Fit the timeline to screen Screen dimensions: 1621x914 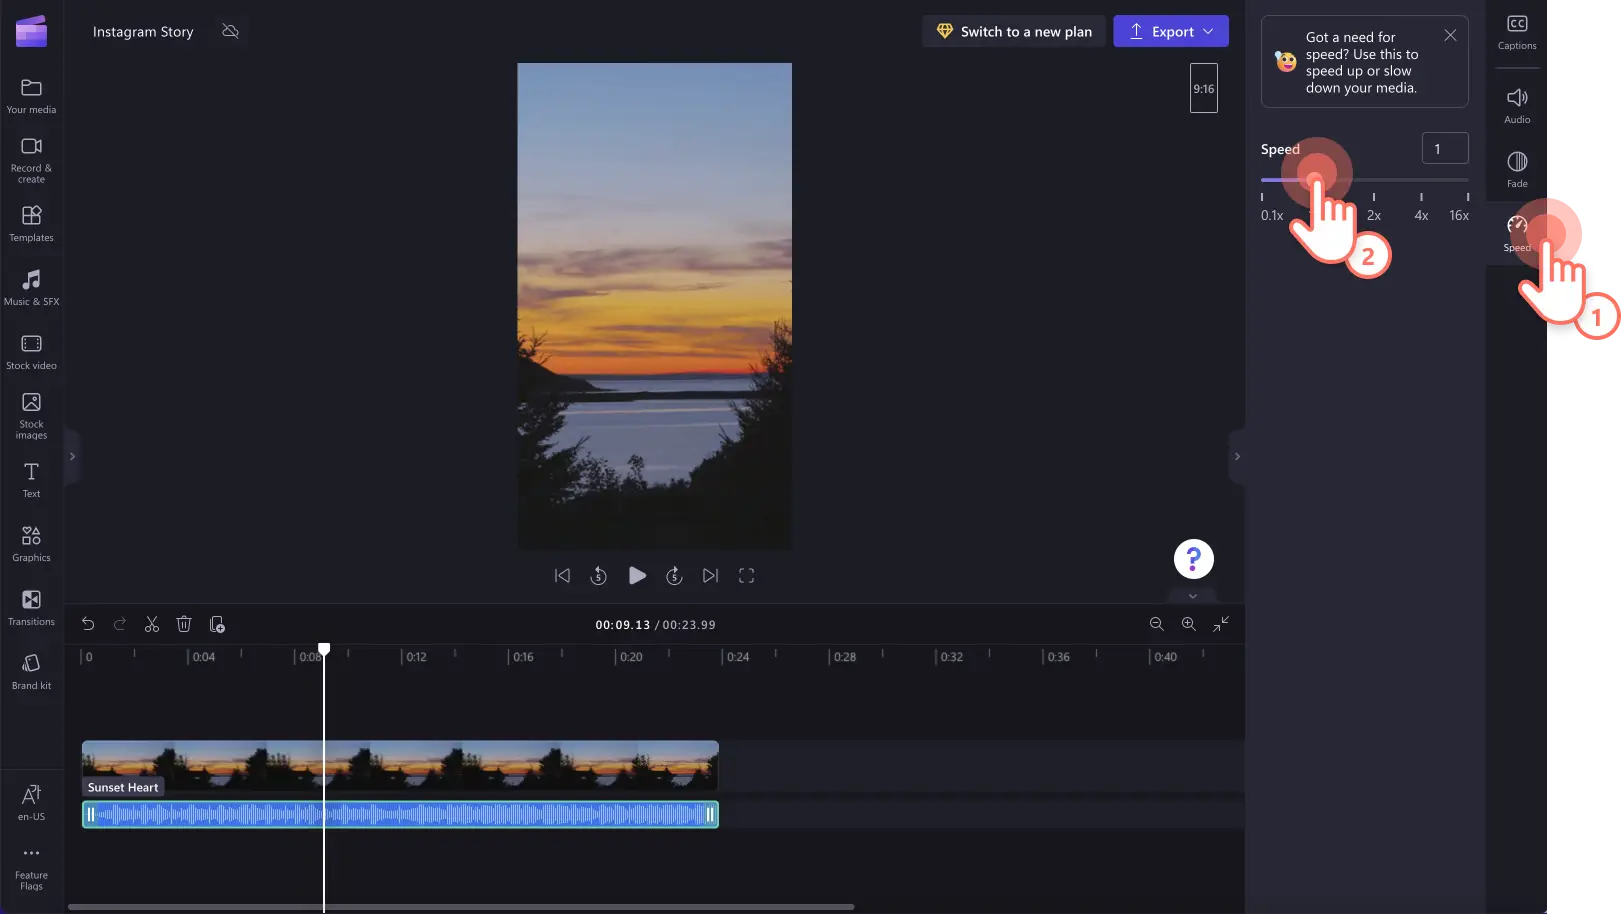[1221, 624]
